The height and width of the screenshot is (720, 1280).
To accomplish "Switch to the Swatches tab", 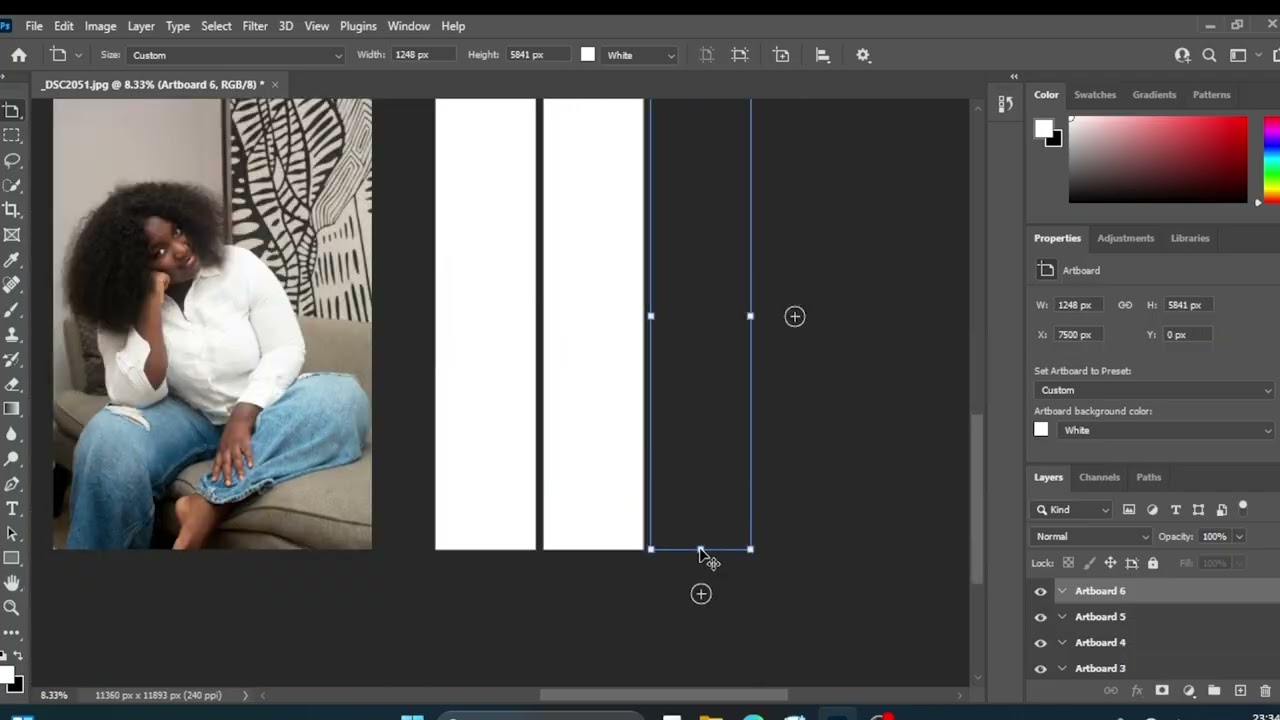I will point(1095,95).
